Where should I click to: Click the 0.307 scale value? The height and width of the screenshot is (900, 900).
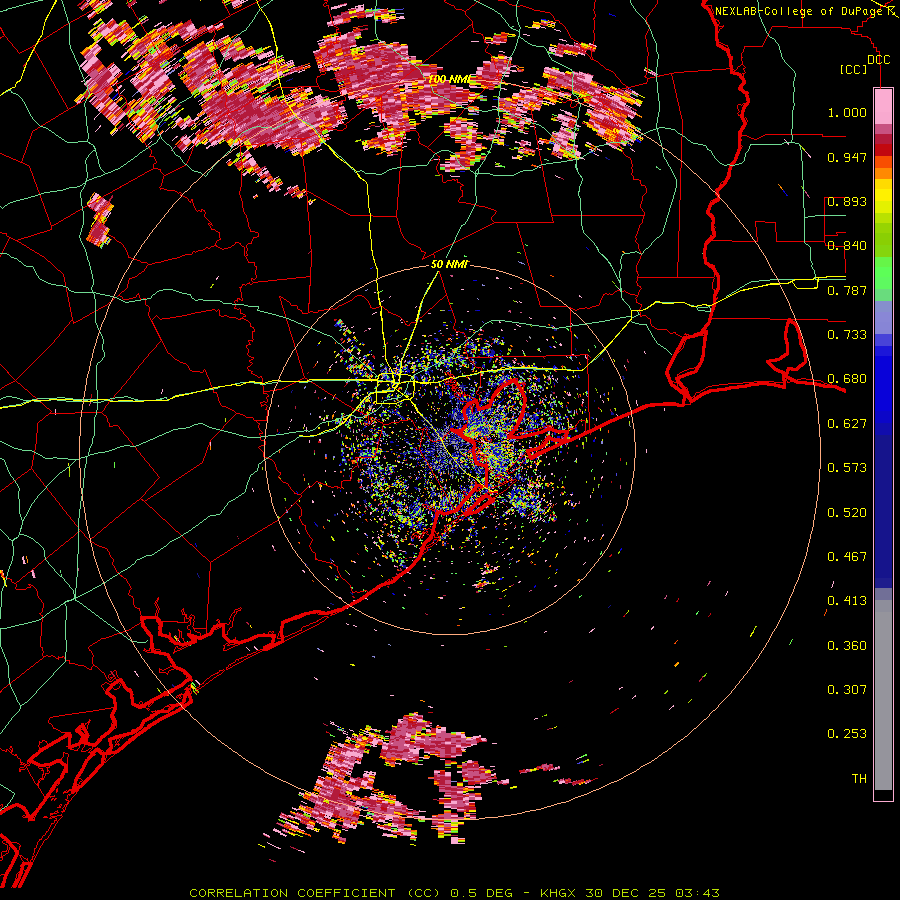[x=847, y=690]
